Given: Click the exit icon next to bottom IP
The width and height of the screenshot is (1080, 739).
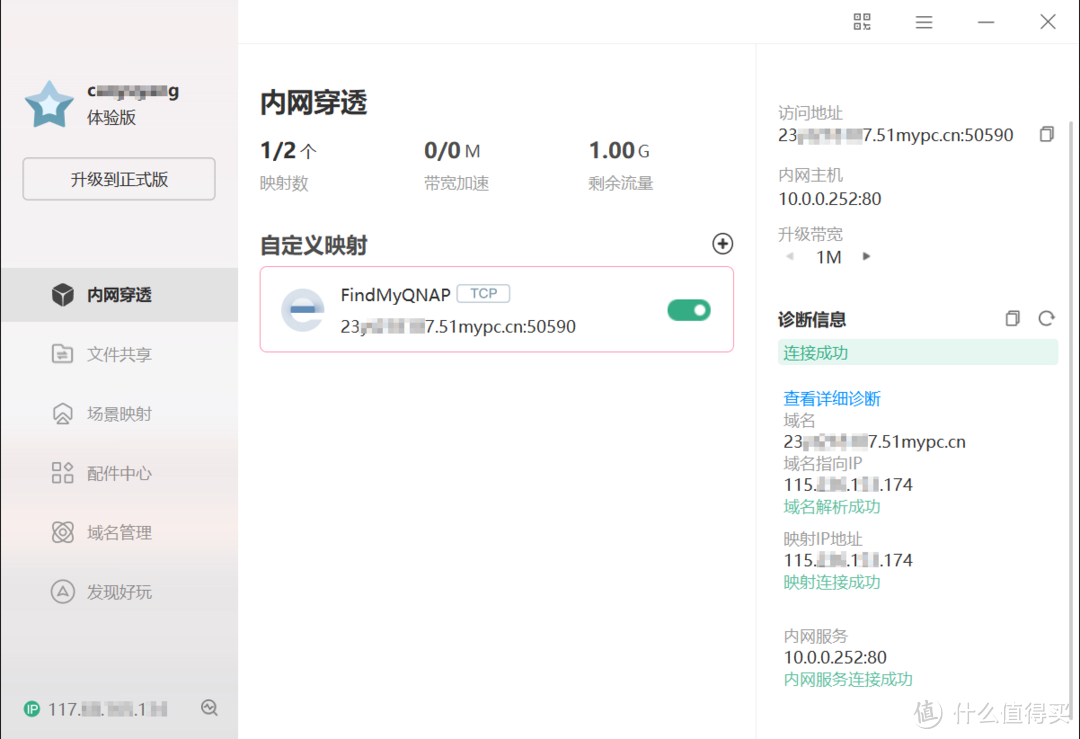Looking at the screenshot, I should pos(209,707).
